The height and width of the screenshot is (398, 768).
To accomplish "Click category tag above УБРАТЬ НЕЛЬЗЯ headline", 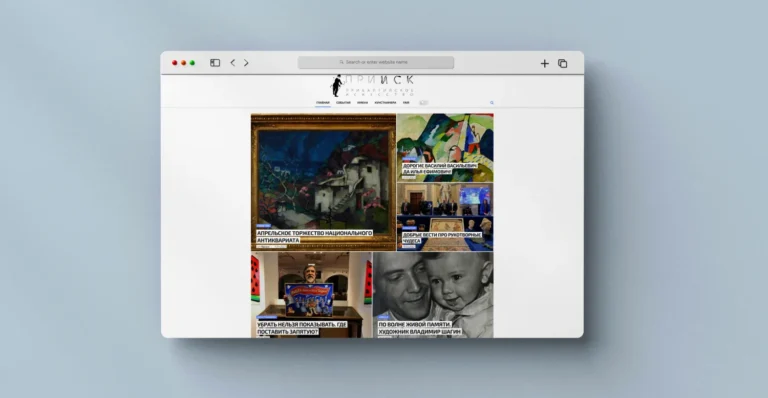I will click(267, 318).
